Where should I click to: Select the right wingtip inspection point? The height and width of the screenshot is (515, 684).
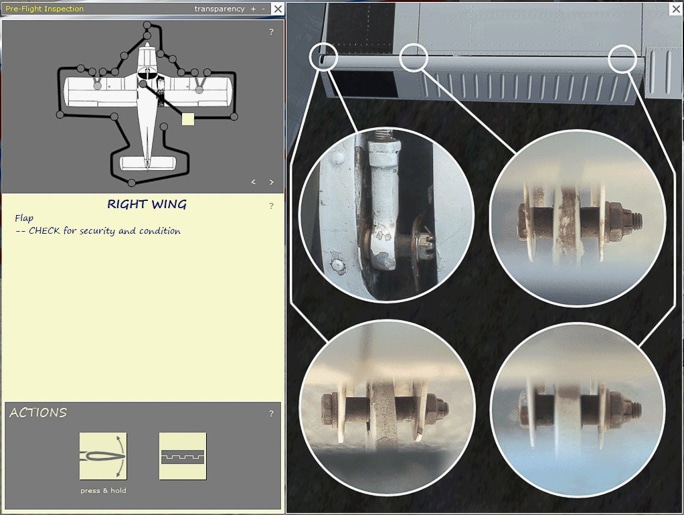point(236,115)
